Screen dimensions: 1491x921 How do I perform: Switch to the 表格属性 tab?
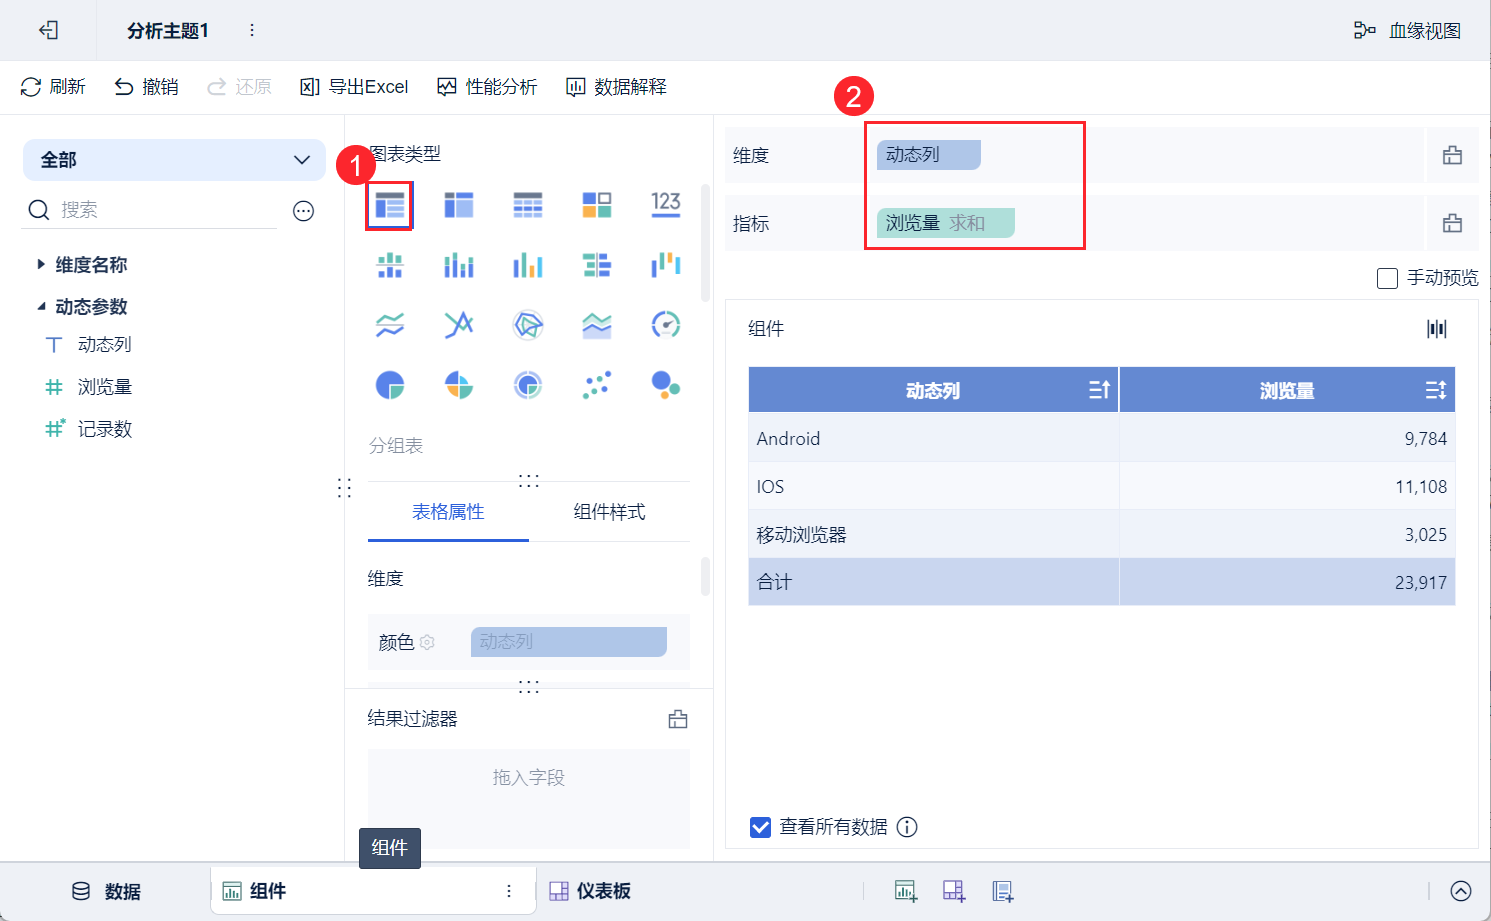coord(448,512)
